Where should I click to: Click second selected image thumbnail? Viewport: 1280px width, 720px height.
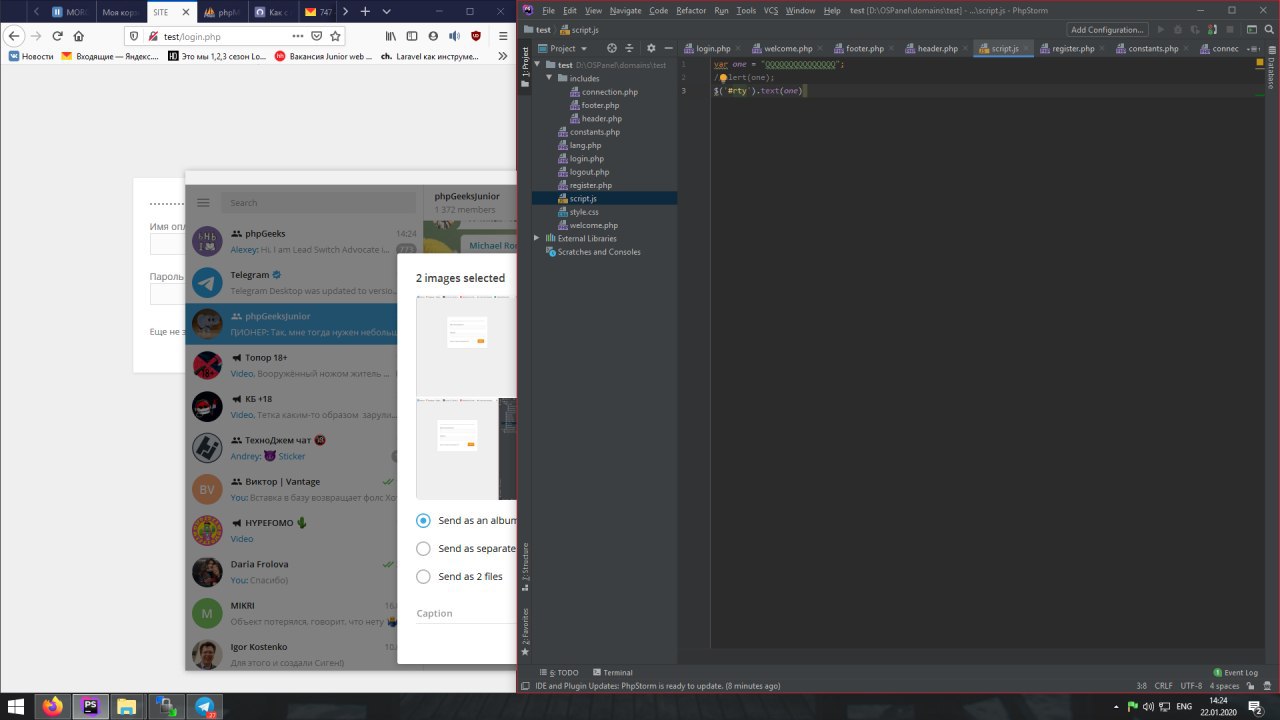(466, 448)
